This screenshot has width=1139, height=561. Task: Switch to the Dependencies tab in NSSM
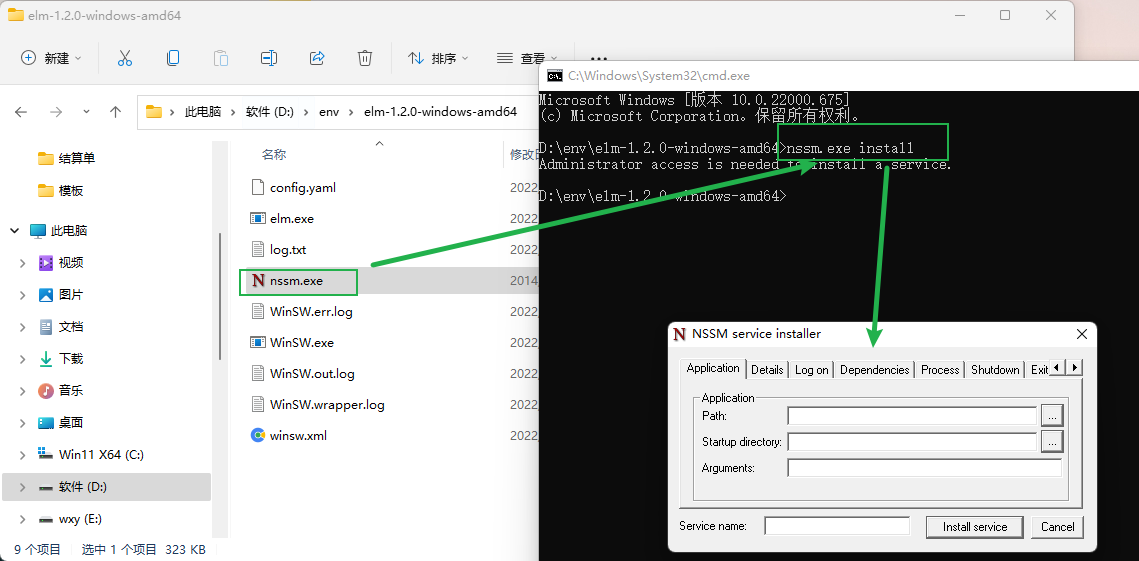coord(875,370)
